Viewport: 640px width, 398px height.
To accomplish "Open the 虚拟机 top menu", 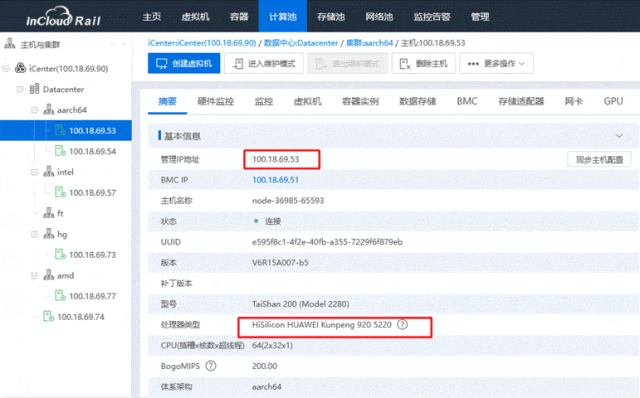I will click(x=196, y=17).
